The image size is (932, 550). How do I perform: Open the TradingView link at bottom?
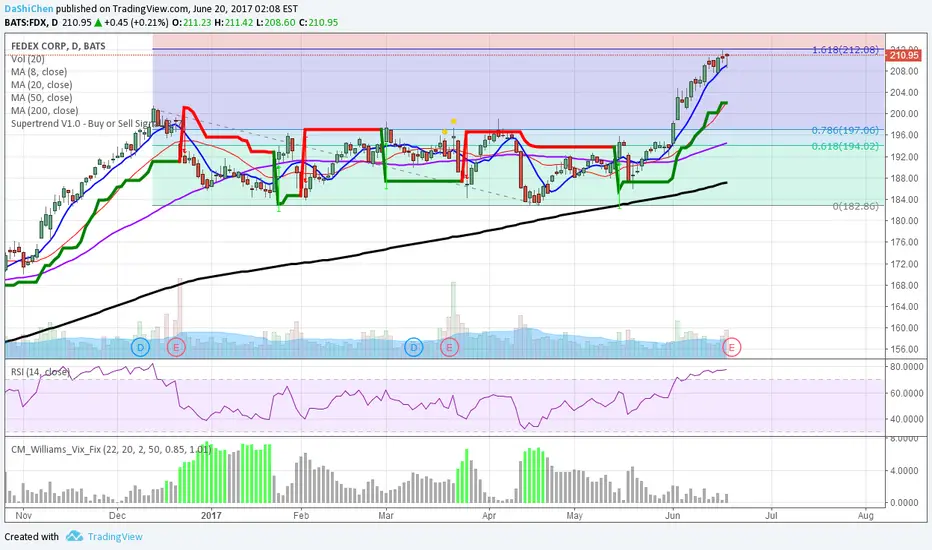tap(115, 536)
